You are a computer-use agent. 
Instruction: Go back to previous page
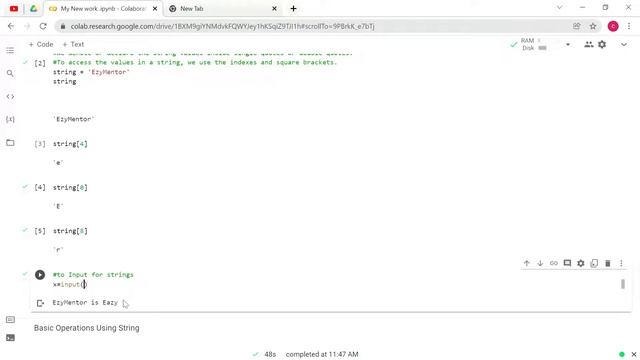pos(11,26)
